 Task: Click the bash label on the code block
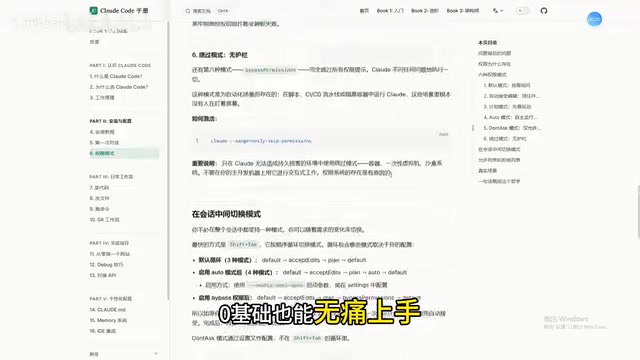443,134
